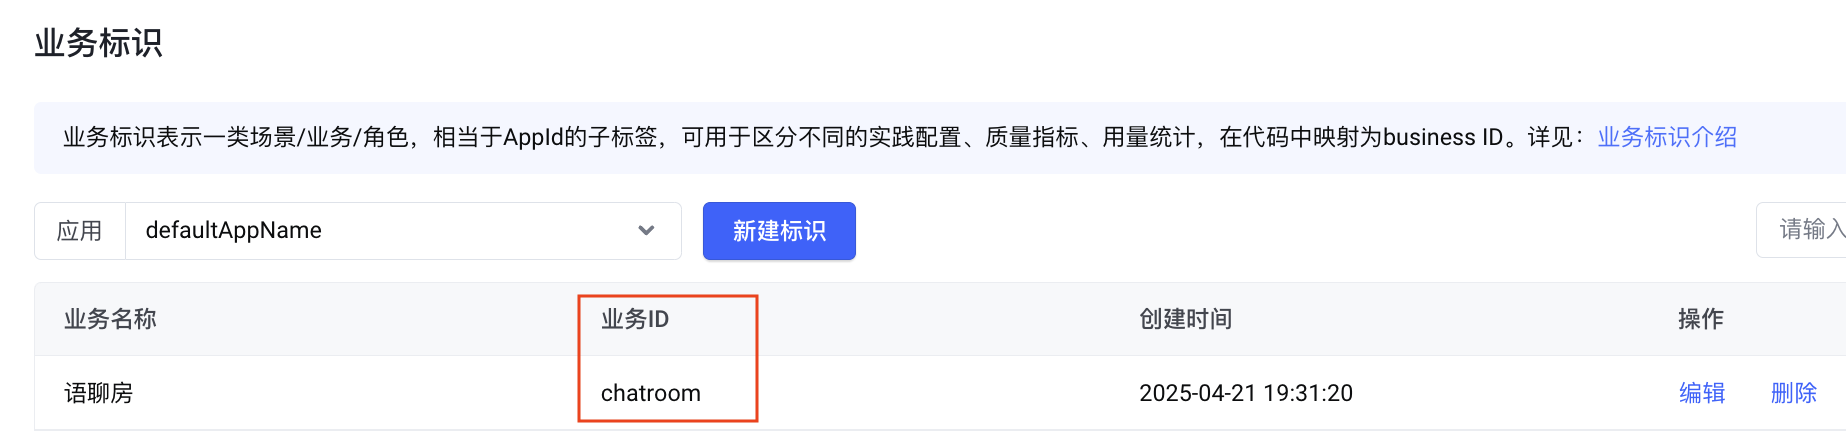Click the 业务ID column header
The height and width of the screenshot is (444, 1846).
[635, 319]
